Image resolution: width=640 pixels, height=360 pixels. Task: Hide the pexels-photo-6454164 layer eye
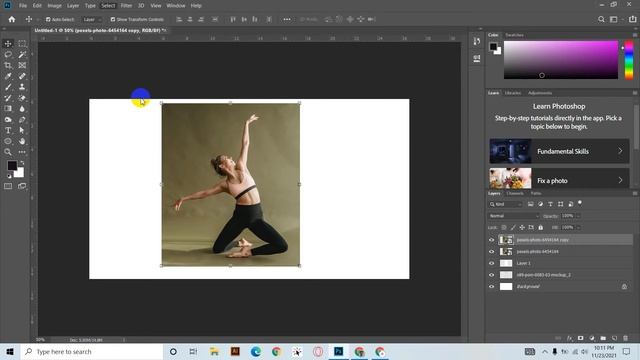pos(491,251)
